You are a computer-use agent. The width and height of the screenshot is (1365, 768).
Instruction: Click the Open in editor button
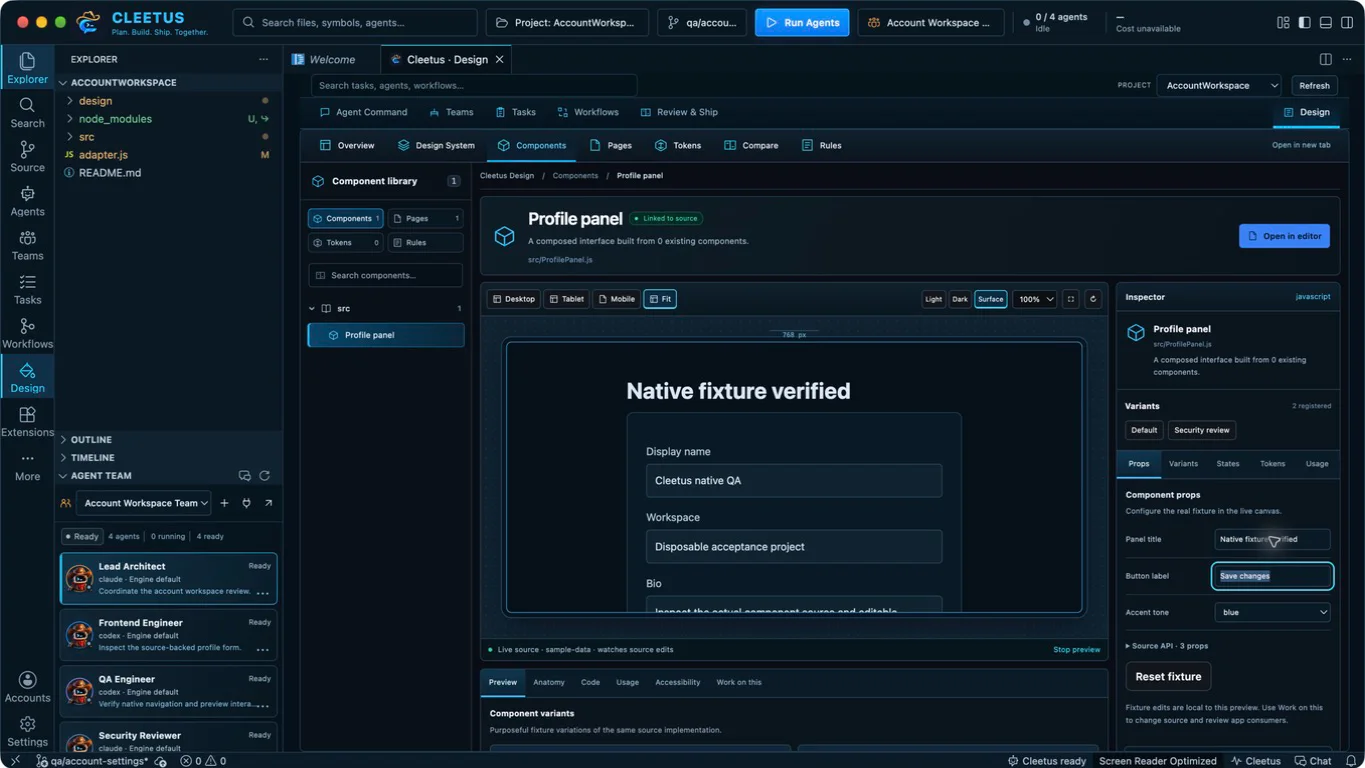coord(1284,236)
